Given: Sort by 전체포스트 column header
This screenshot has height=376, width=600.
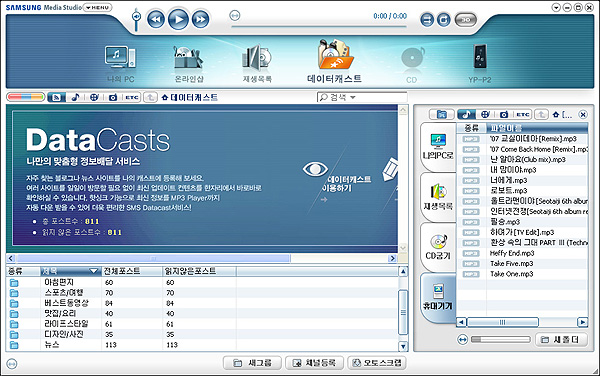Looking at the screenshot, I should coord(132,271).
